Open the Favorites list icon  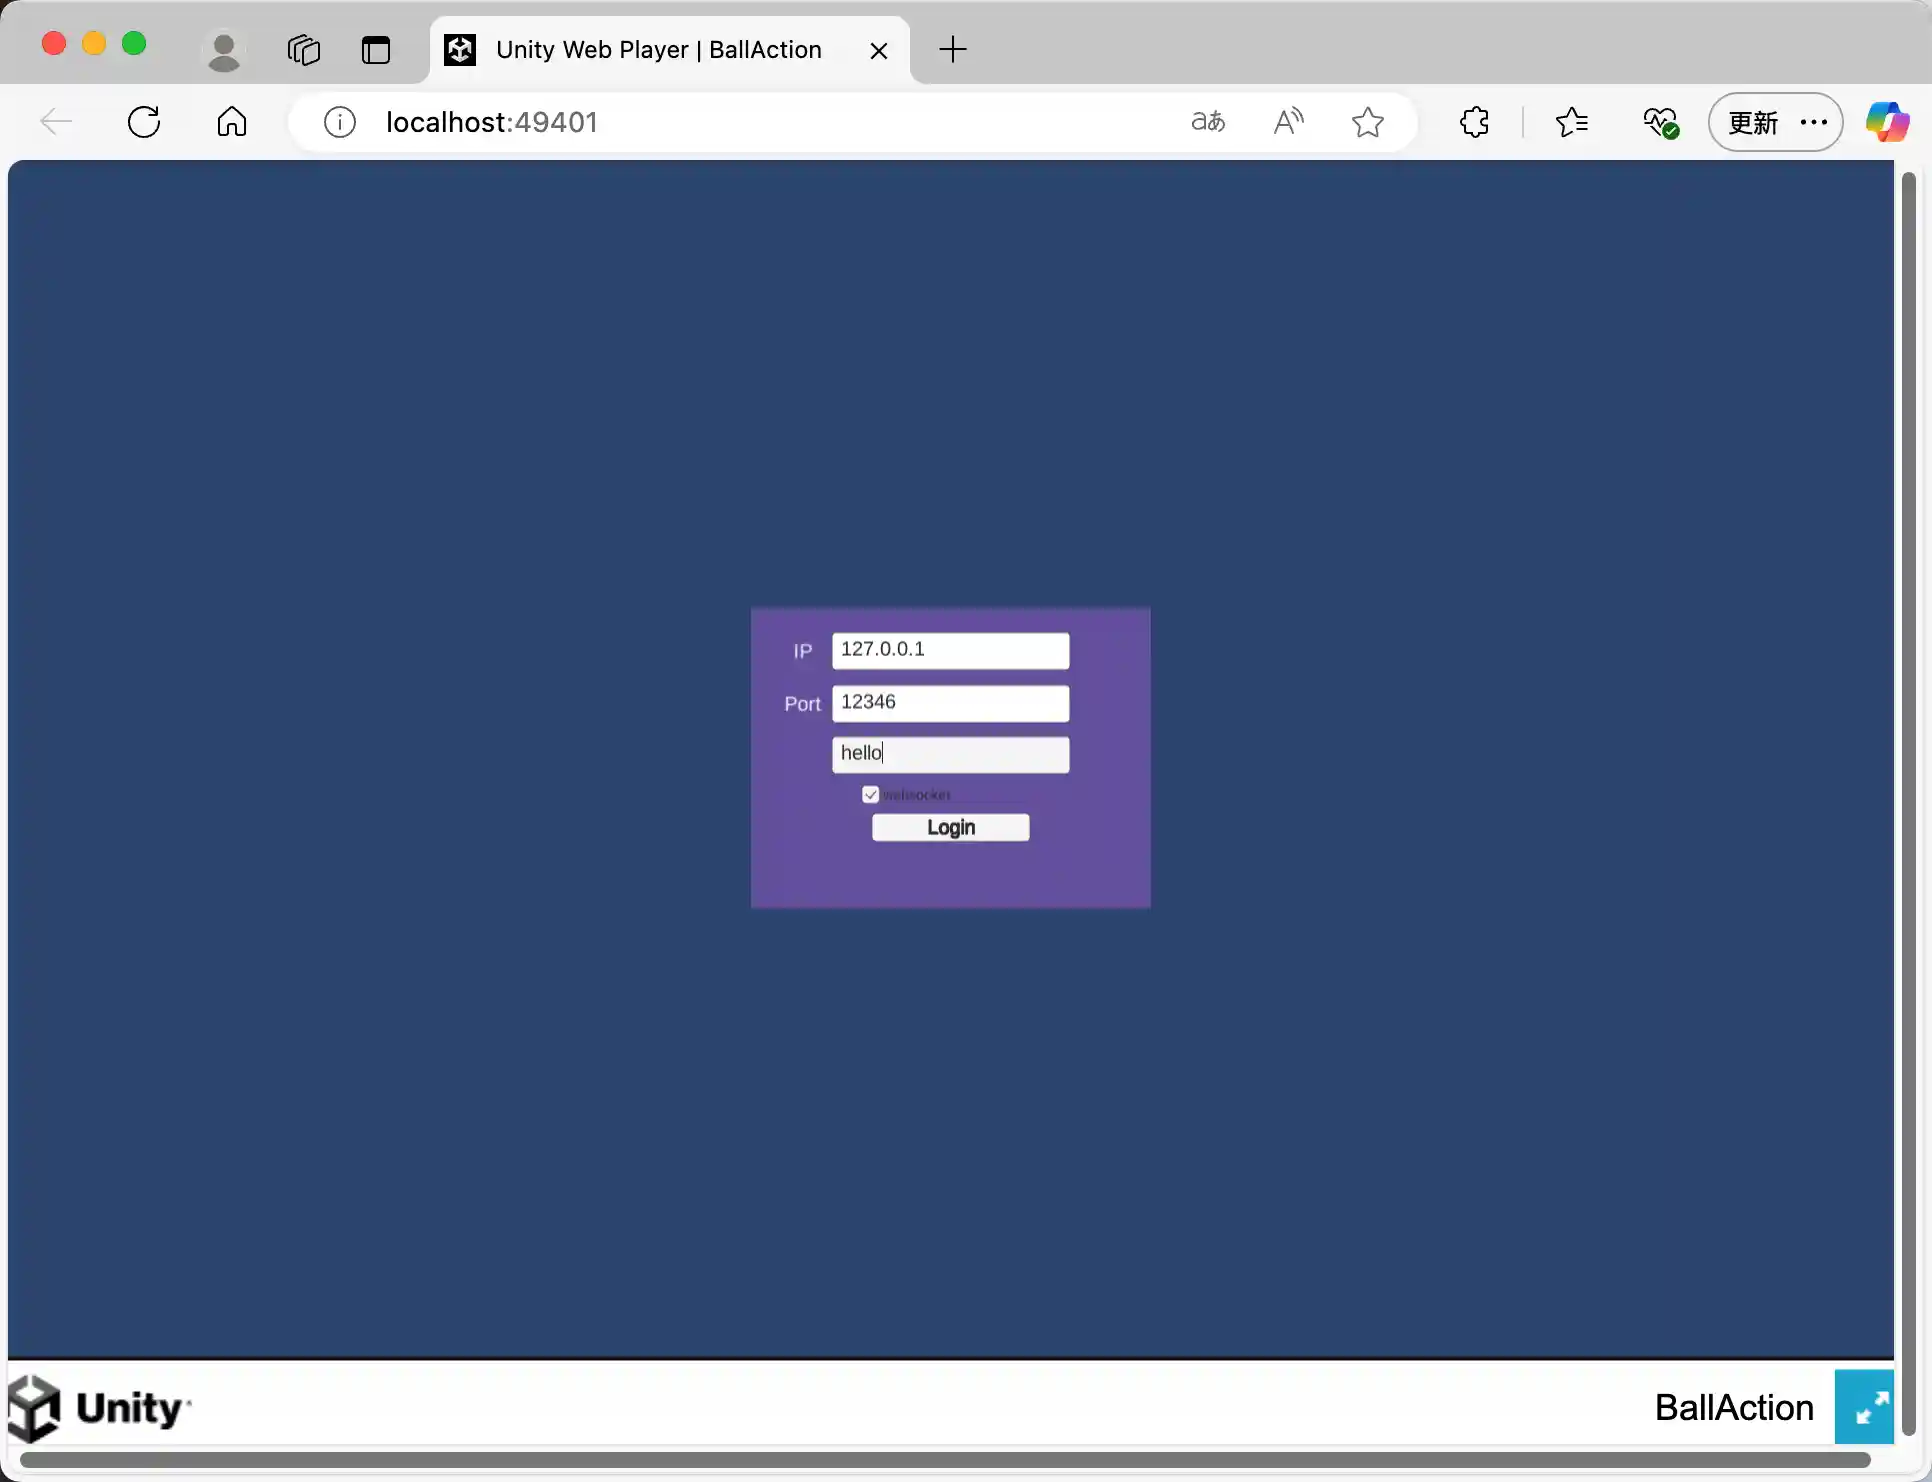click(x=1572, y=122)
